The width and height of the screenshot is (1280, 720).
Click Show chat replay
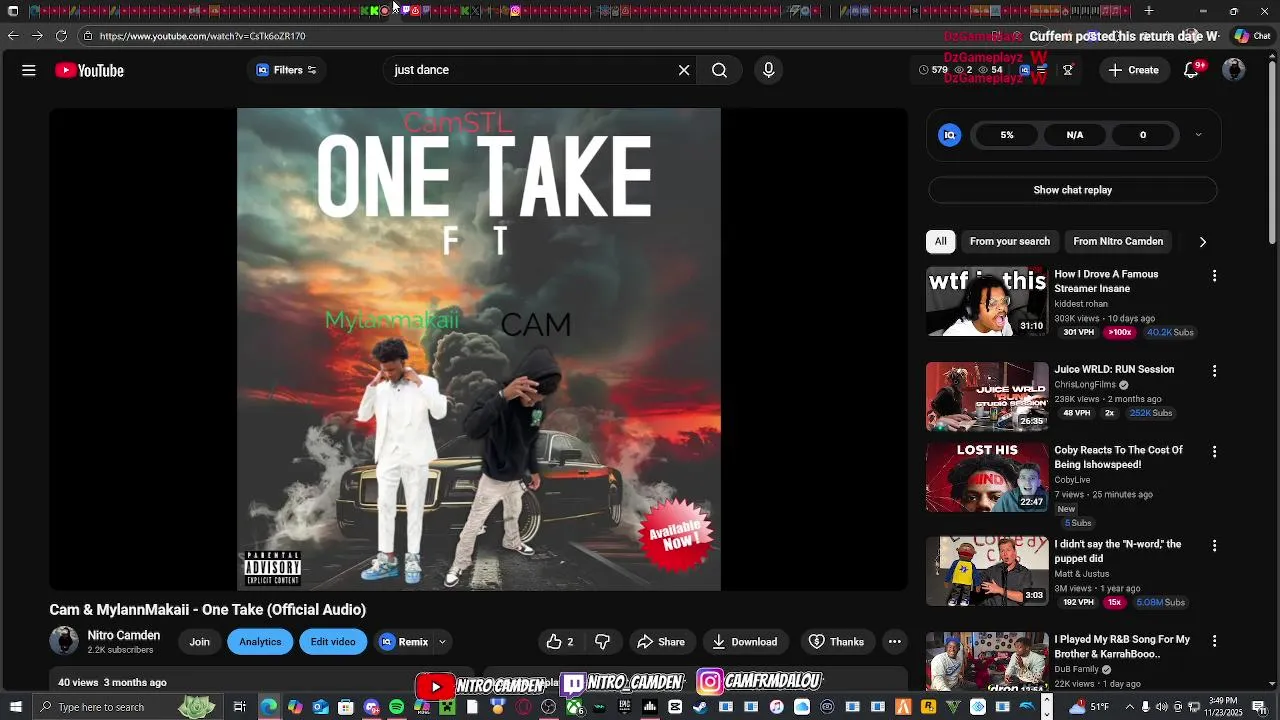point(1072,190)
